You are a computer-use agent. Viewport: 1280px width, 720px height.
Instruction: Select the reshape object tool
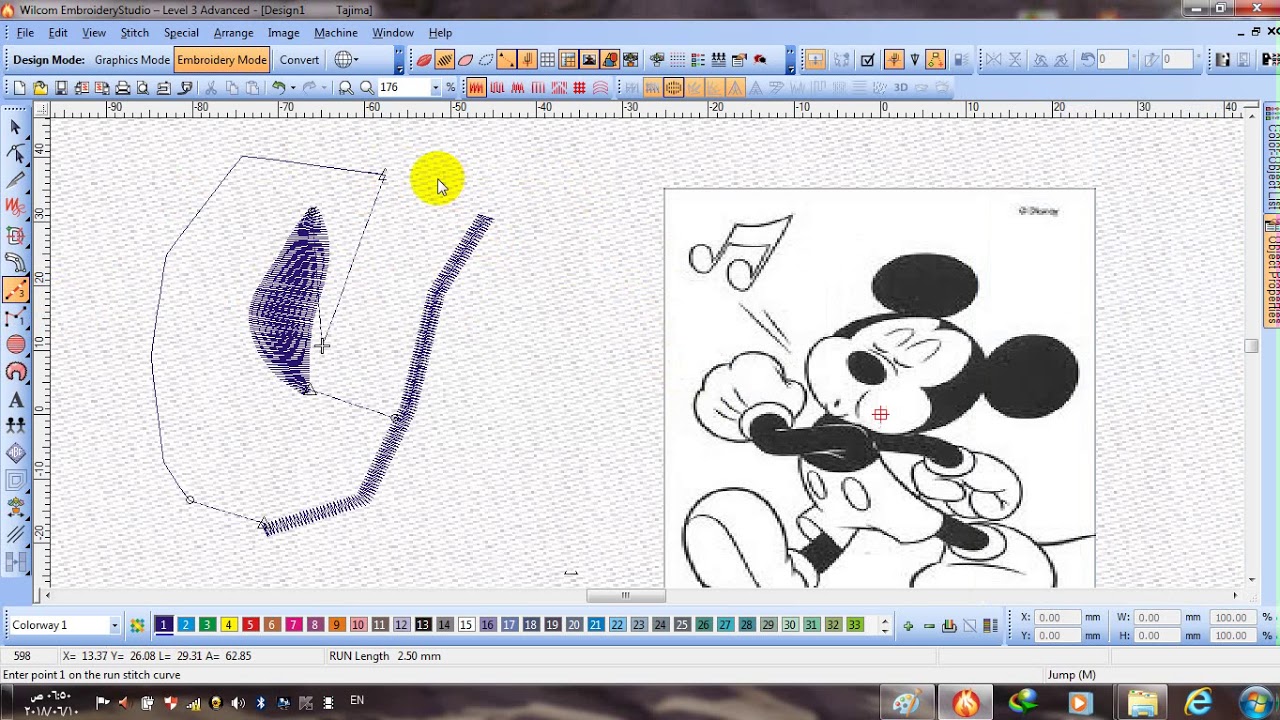(16, 154)
